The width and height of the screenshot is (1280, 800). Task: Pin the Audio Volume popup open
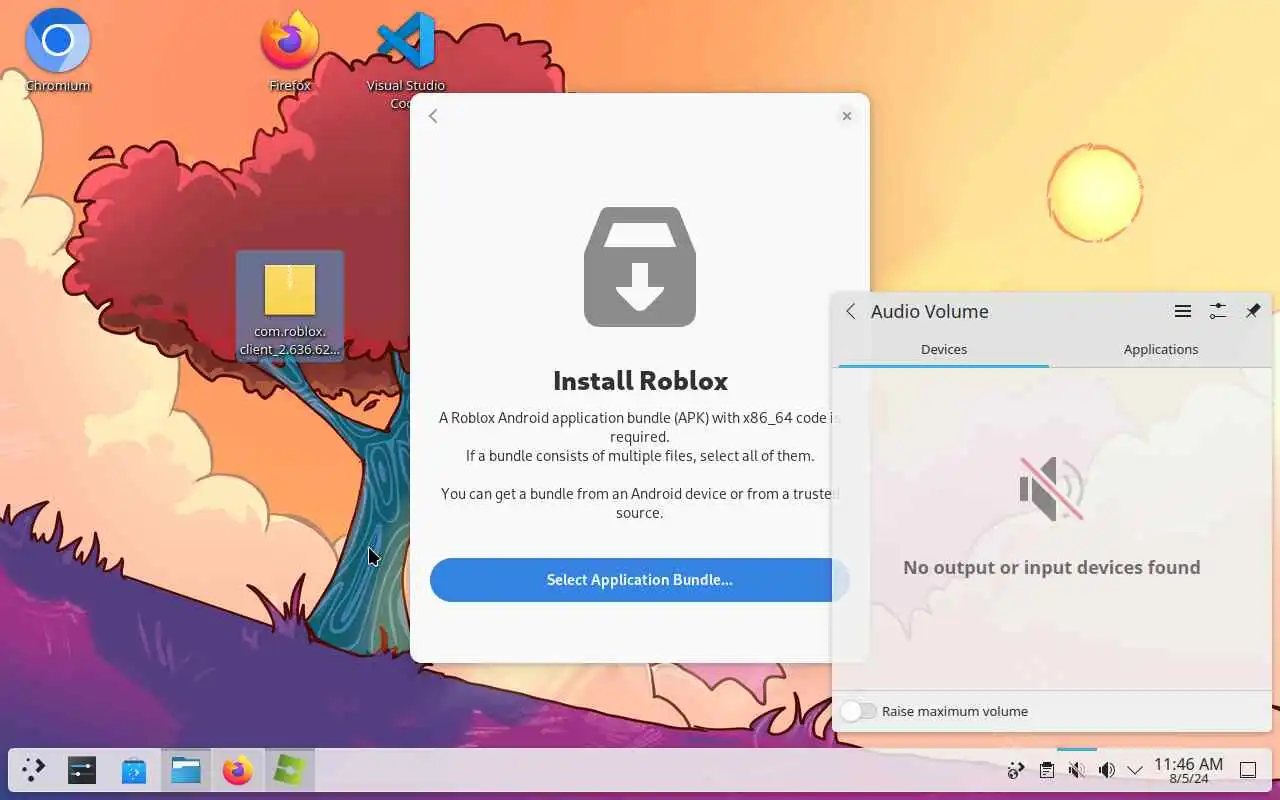[1253, 311]
